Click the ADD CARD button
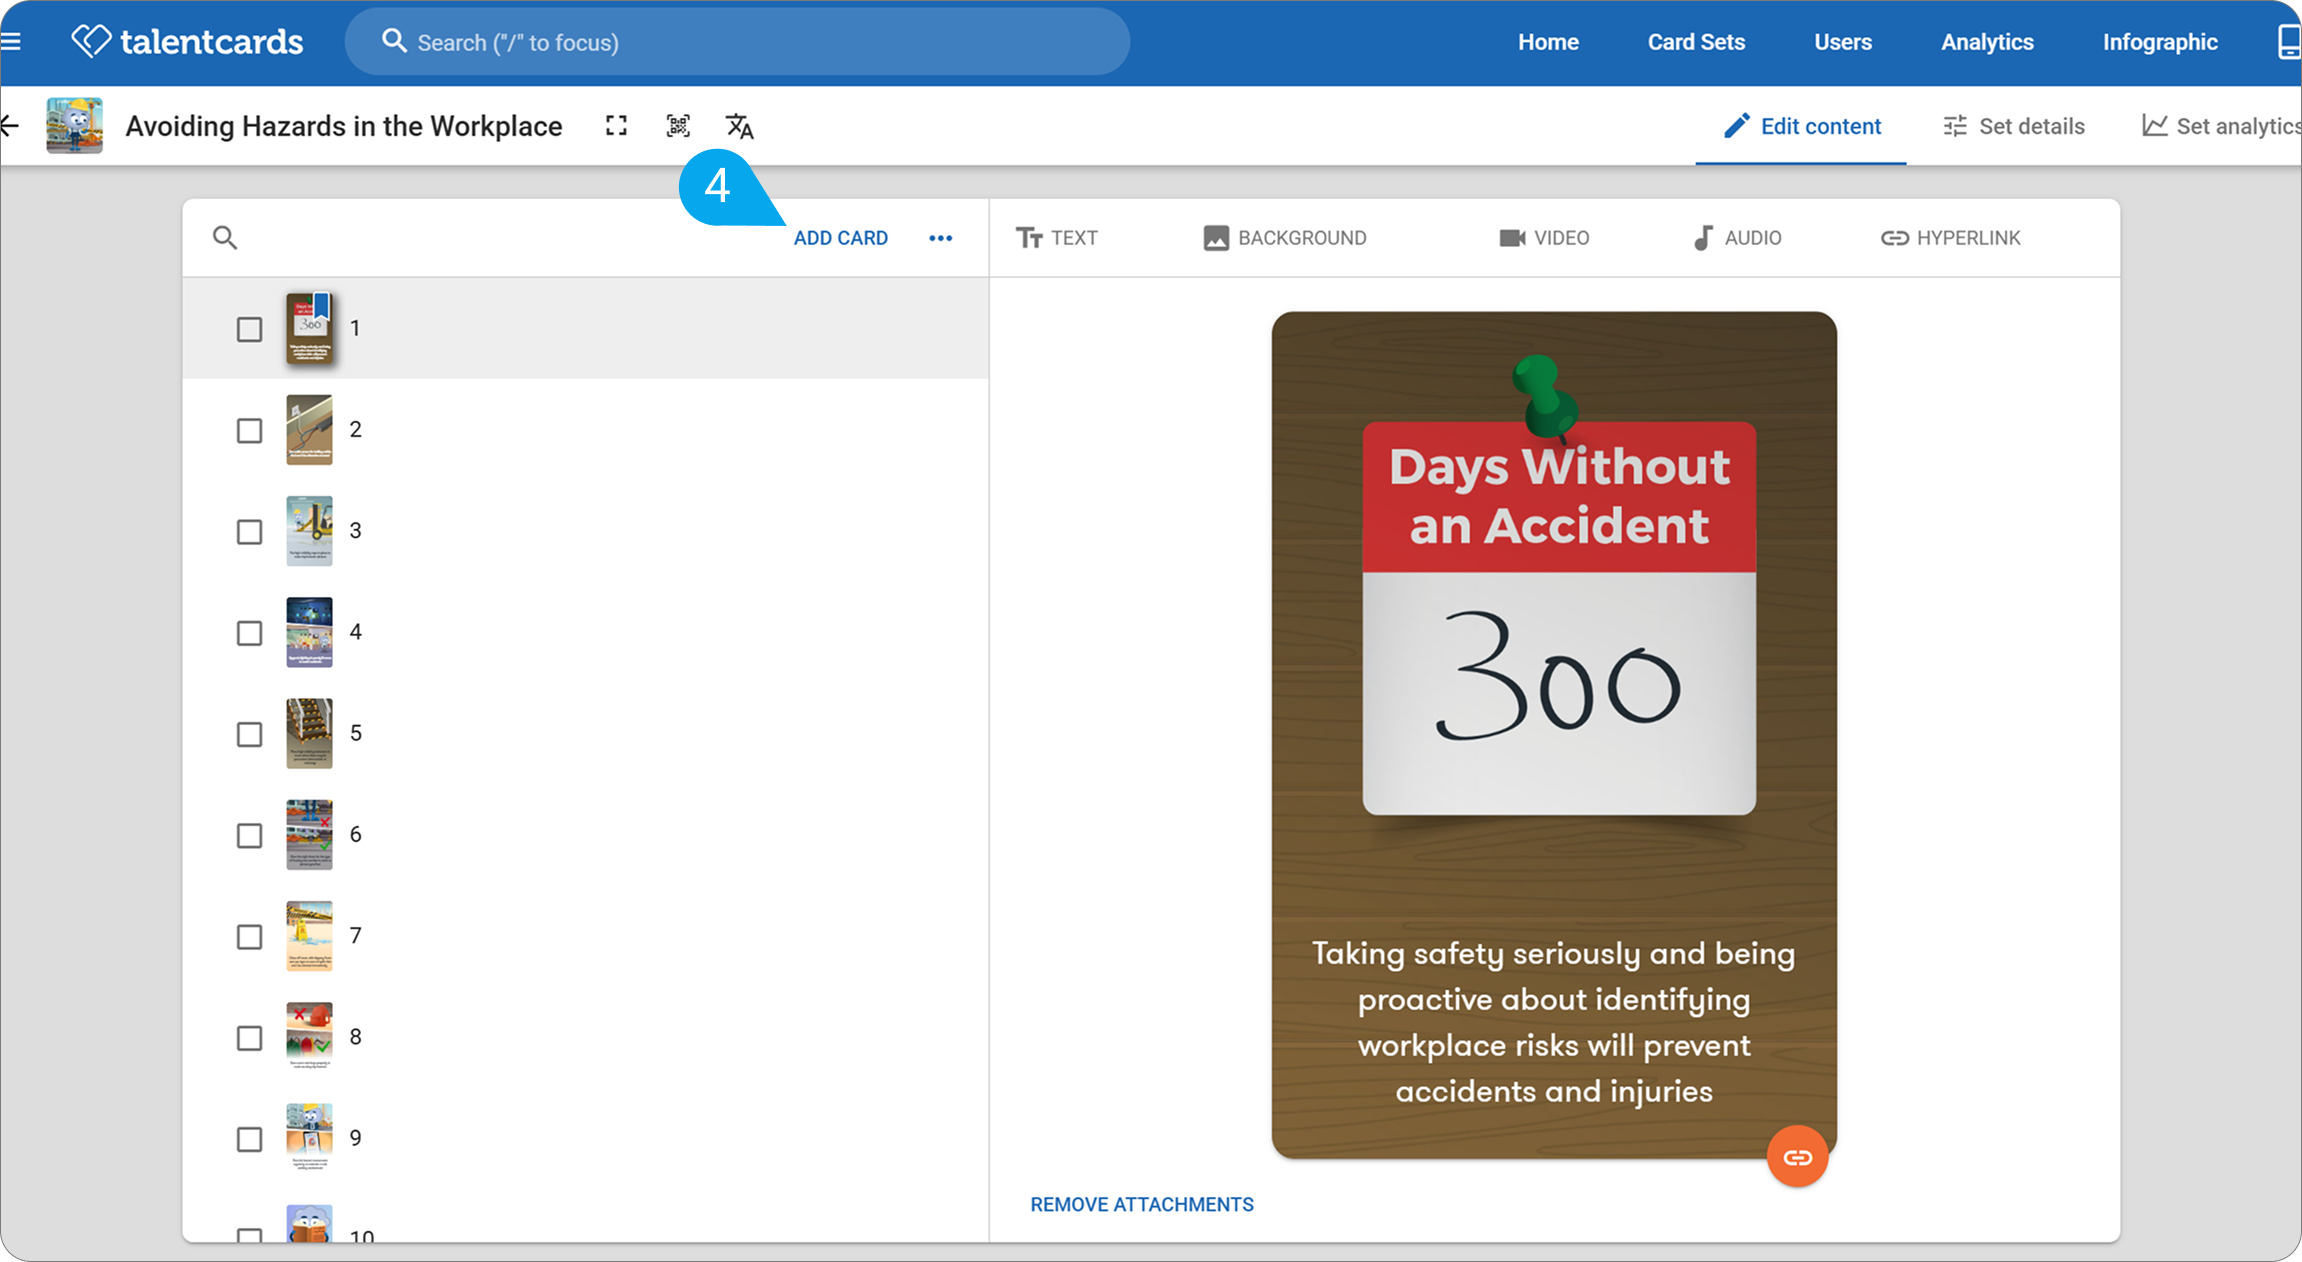The image size is (2302, 1262). tap(841, 238)
